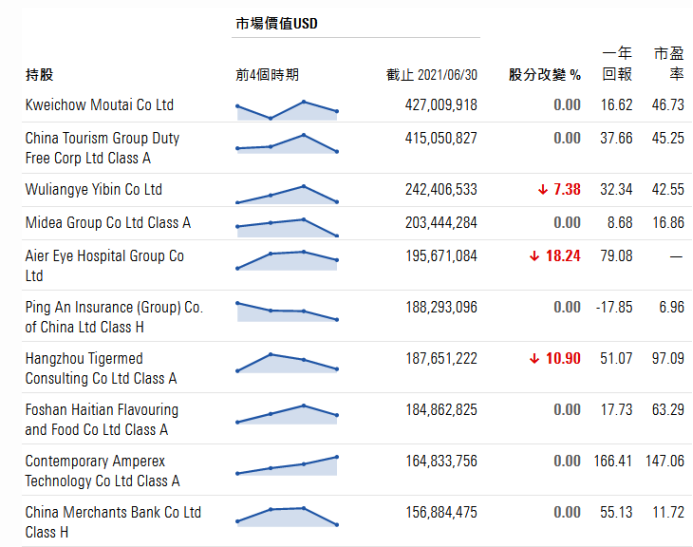Click Foshan Haitian Flavouring and Food
Image resolution: width=693 pixels, height=547 pixels.
(101, 419)
